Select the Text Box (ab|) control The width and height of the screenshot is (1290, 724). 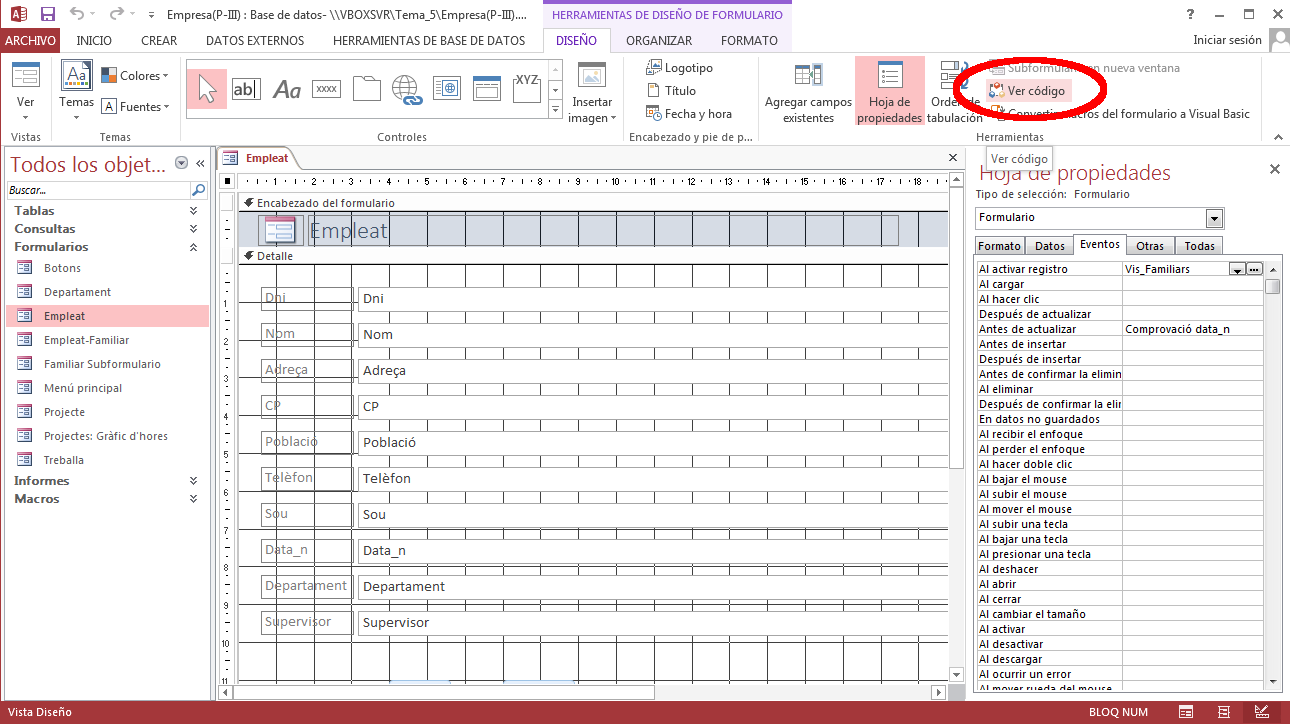click(x=246, y=89)
